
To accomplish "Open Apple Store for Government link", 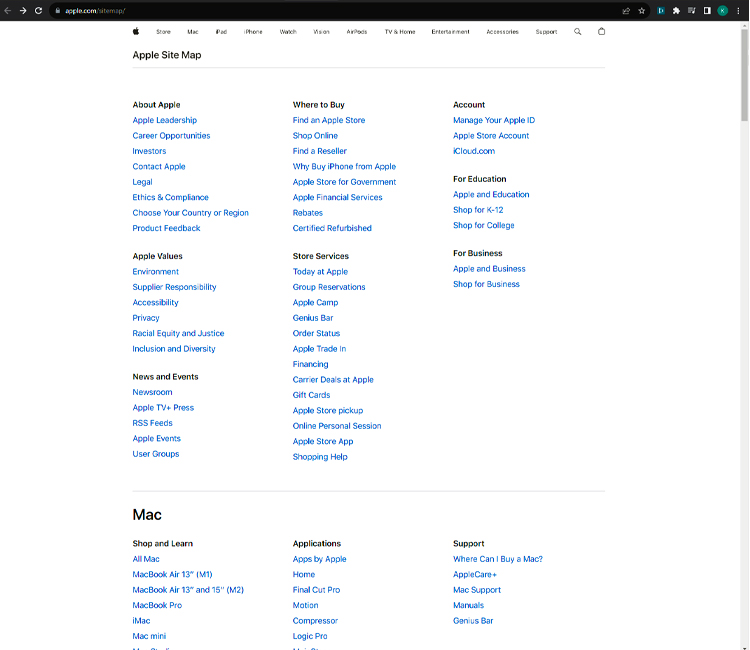I will 344,182.
